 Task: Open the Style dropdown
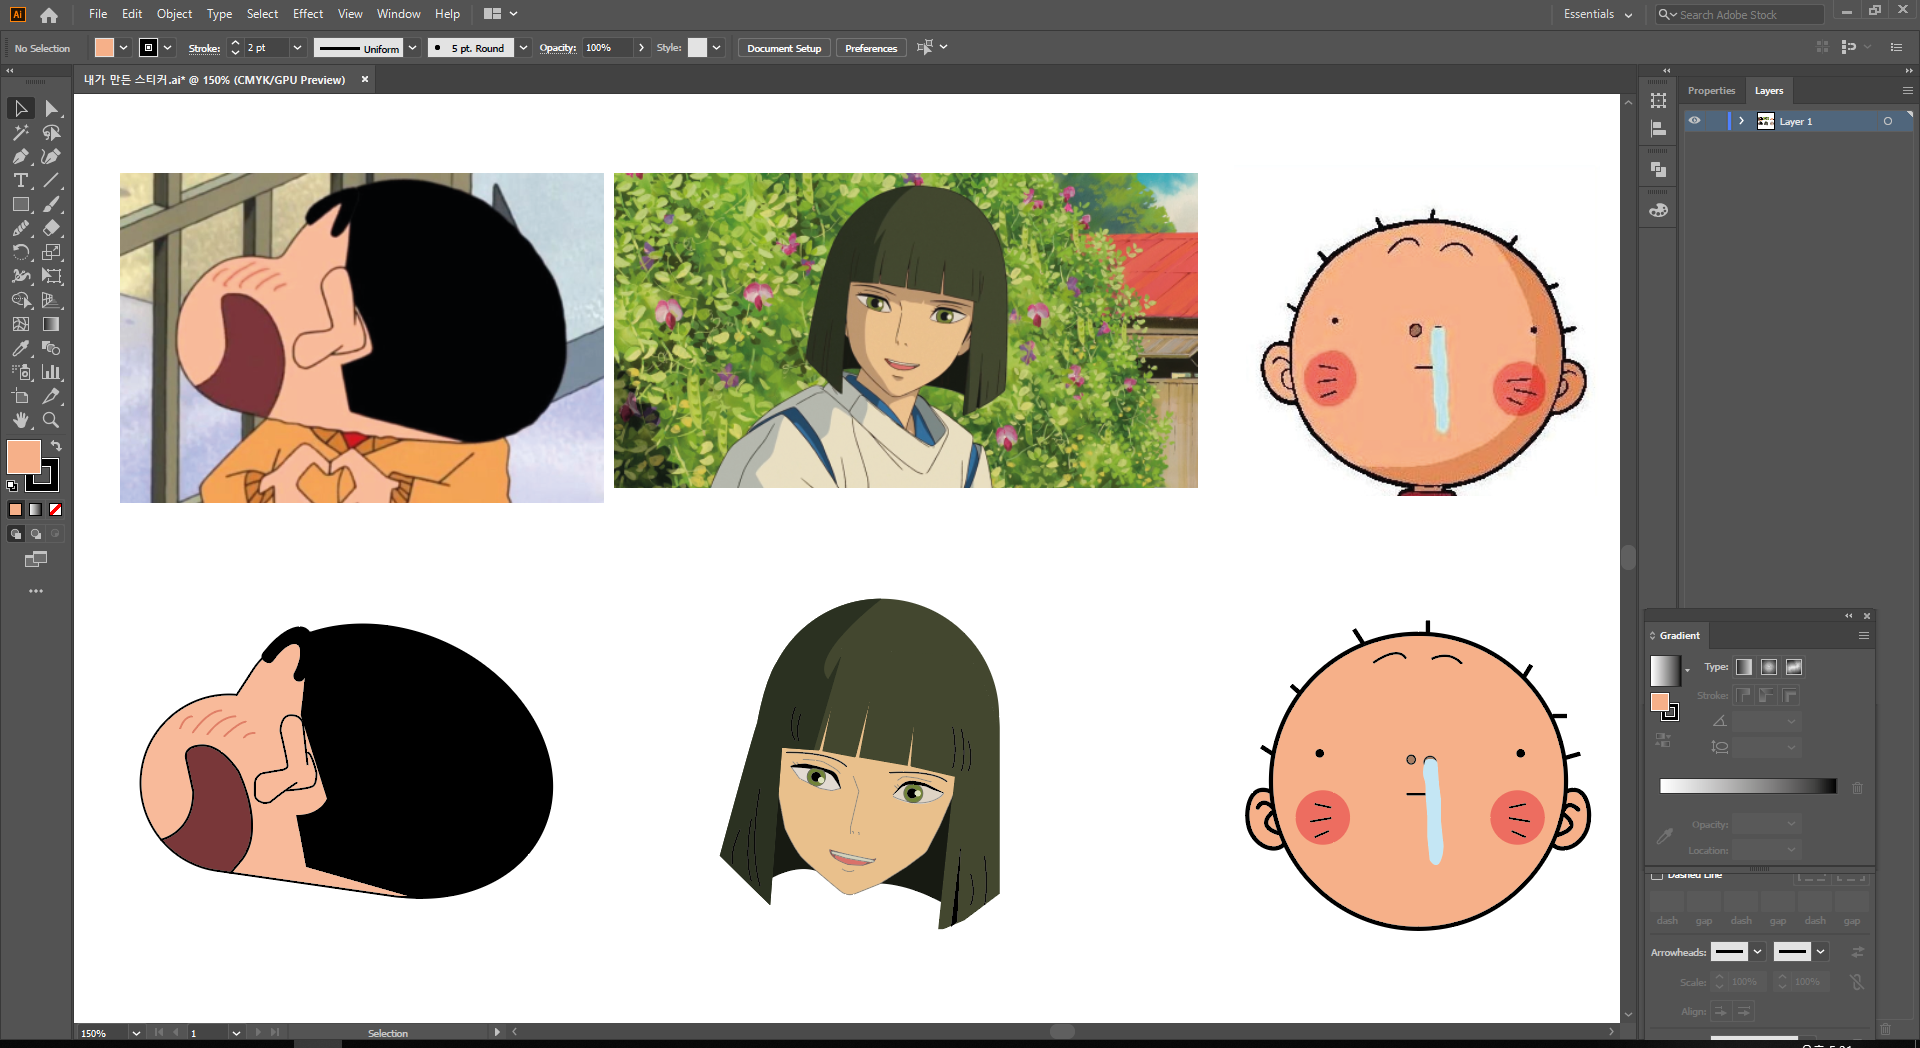click(x=716, y=48)
